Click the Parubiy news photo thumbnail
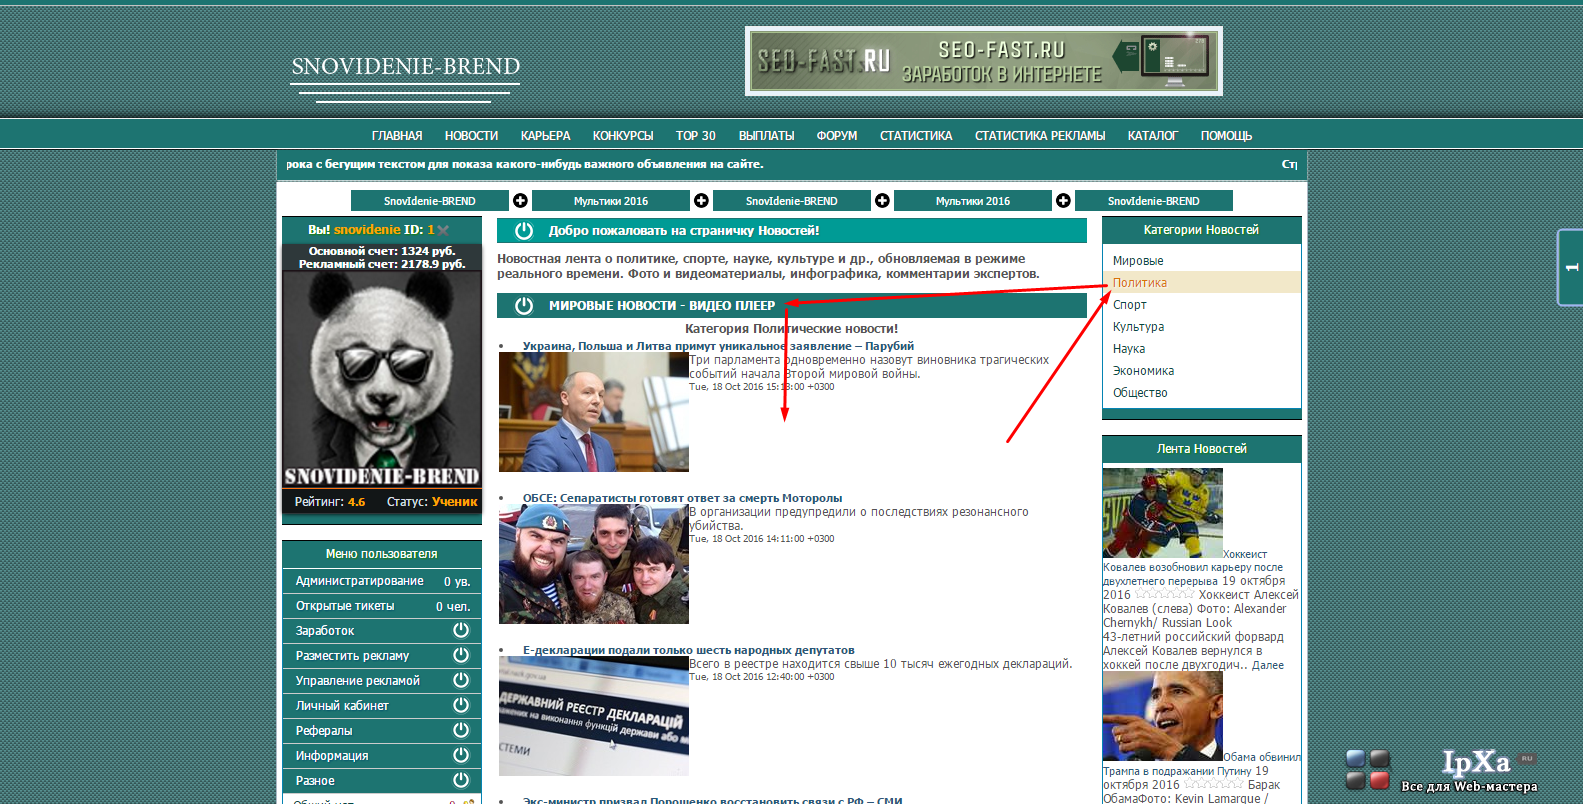The height and width of the screenshot is (804, 1583). tap(594, 412)
